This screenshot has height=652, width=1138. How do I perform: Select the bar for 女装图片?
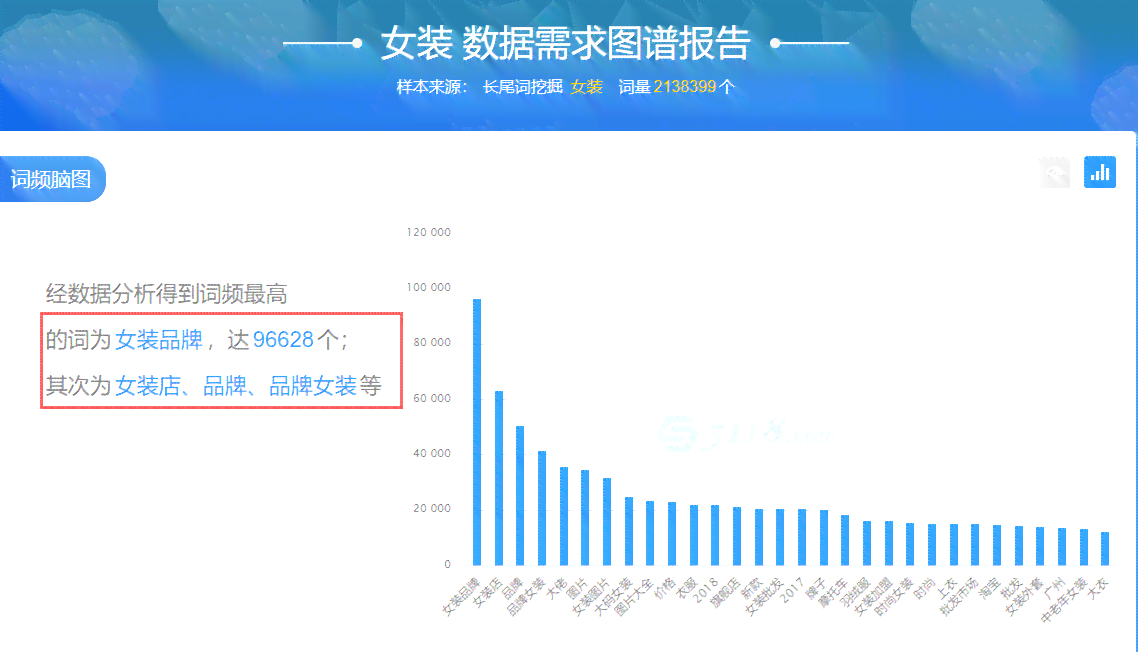(607, 521)
